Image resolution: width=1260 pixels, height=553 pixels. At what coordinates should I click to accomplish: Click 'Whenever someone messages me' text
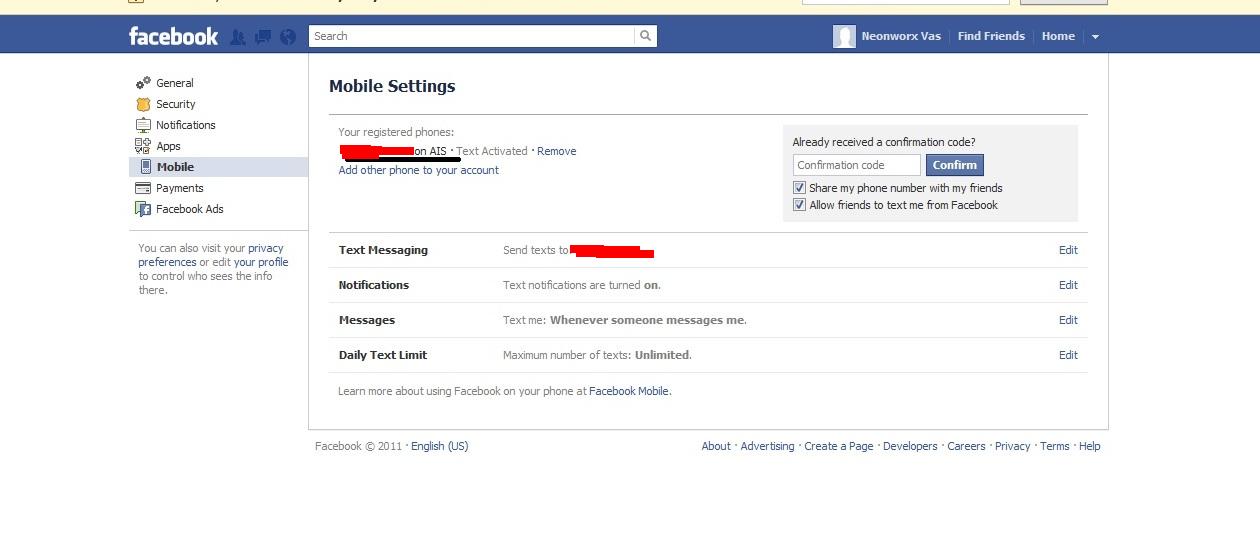click(x=648, y=320)
